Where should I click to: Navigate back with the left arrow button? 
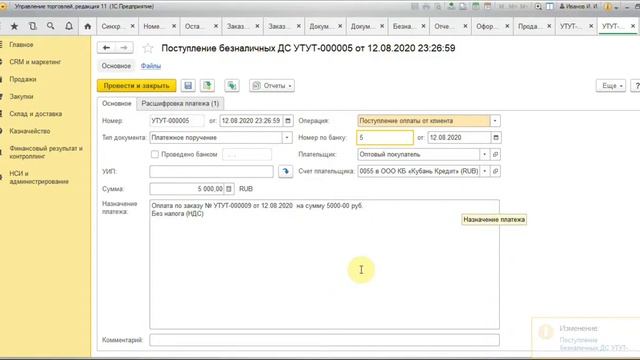pos(106,48)
